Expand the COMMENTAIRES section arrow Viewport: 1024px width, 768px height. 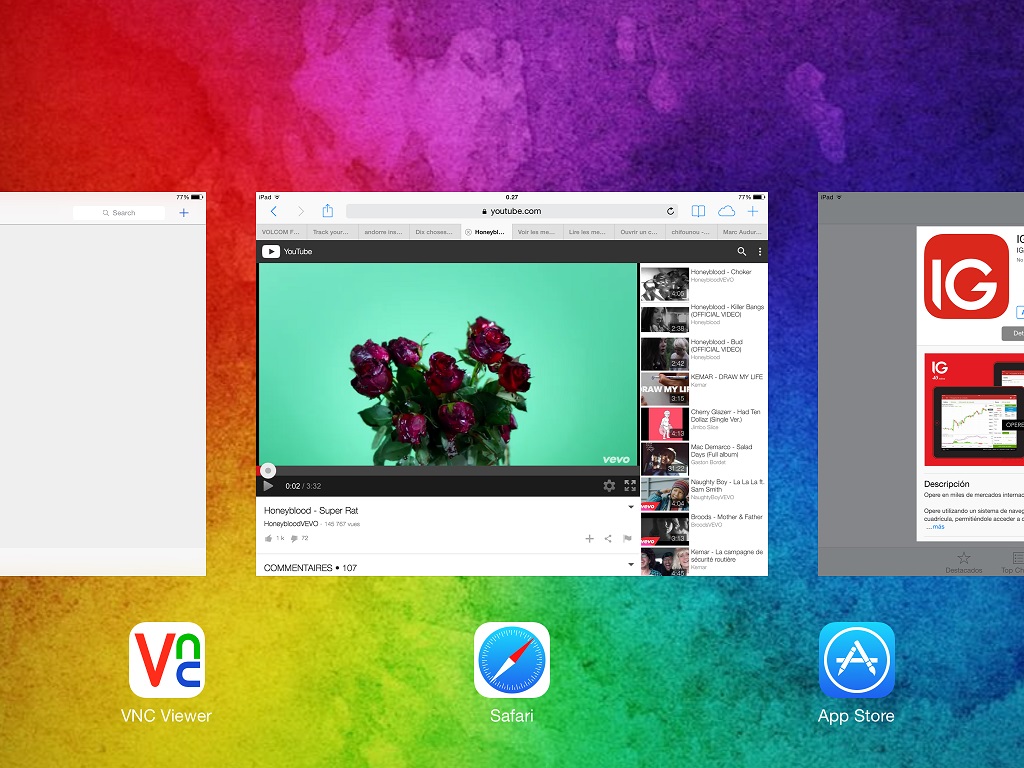[631, 564]
